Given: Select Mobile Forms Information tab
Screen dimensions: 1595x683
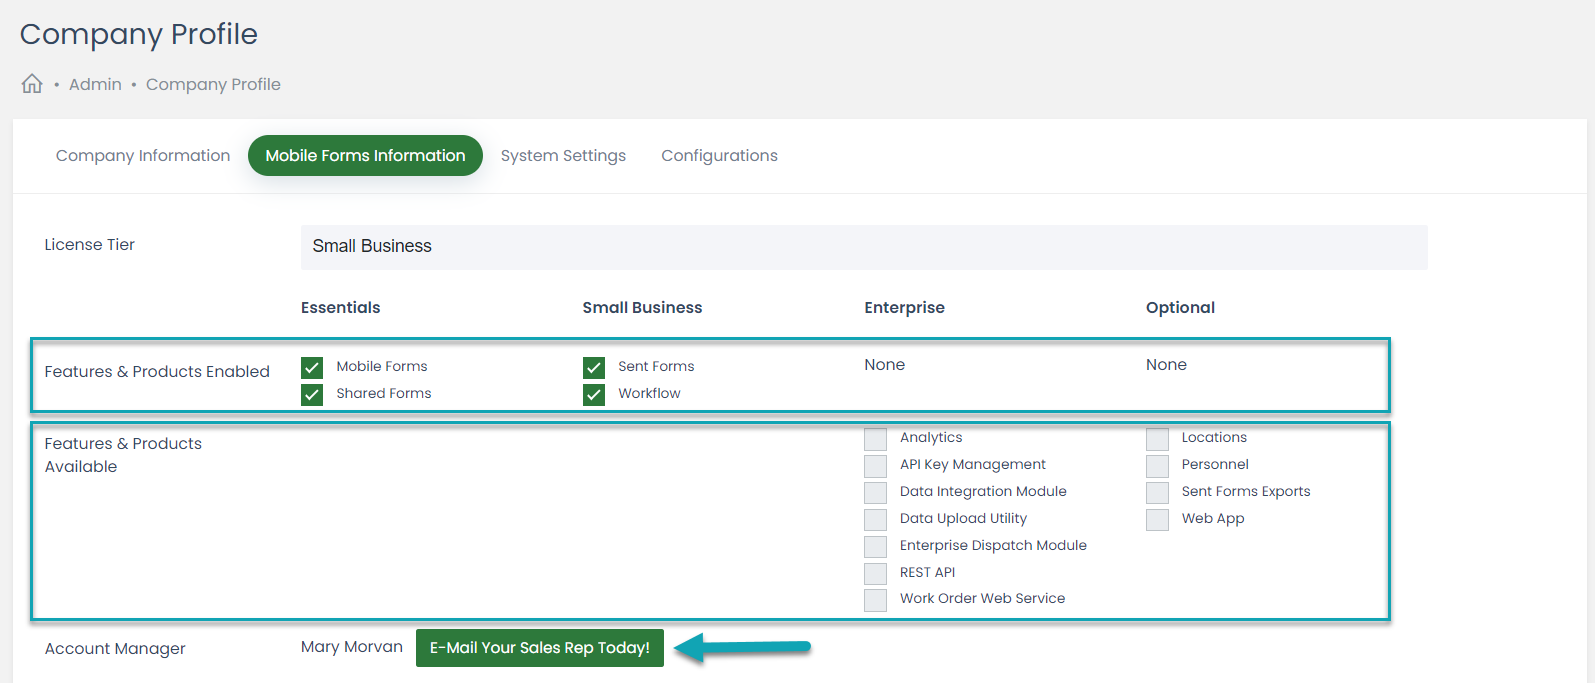Looking at the screenshot, I should tap(365, 156).
